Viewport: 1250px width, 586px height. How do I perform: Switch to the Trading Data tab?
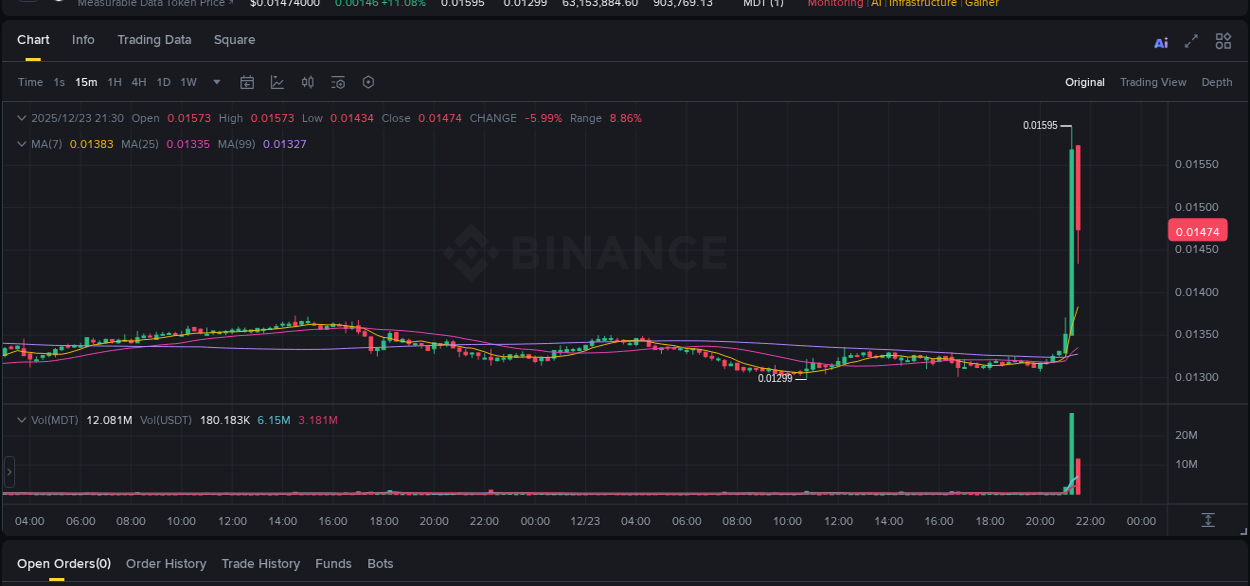coord(154,40)
